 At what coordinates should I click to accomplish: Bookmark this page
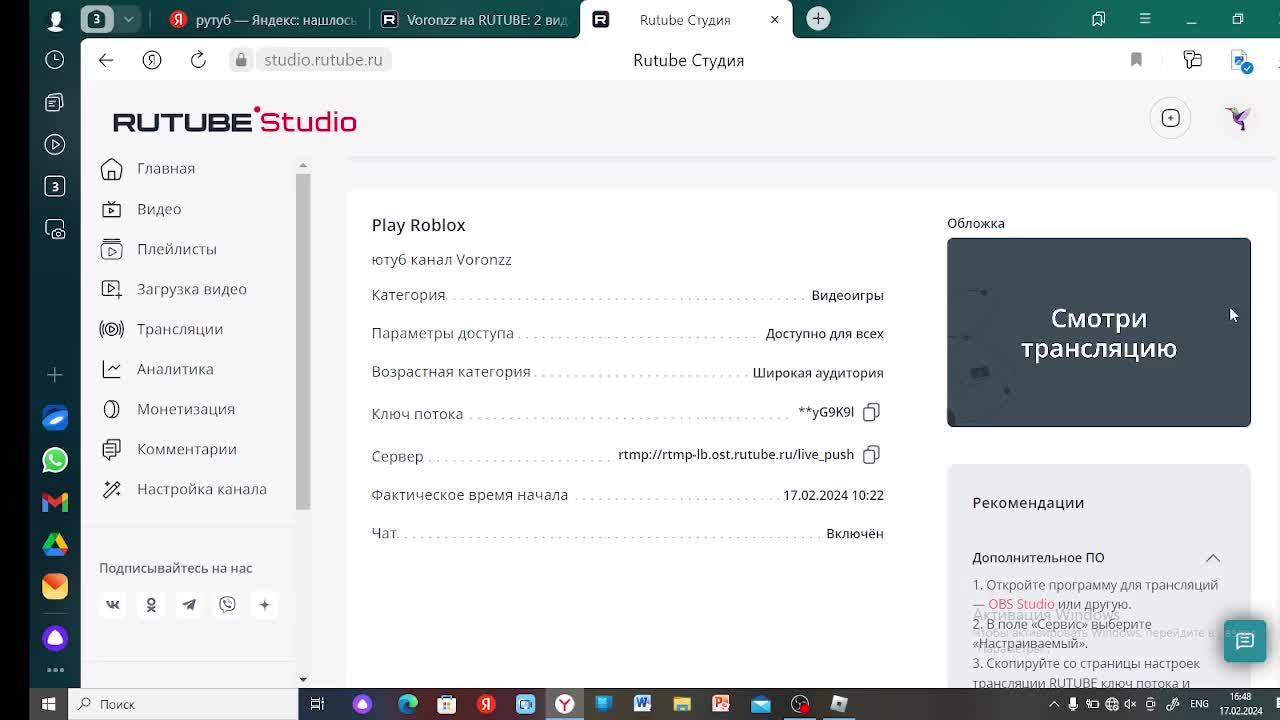coord(1136,60)
